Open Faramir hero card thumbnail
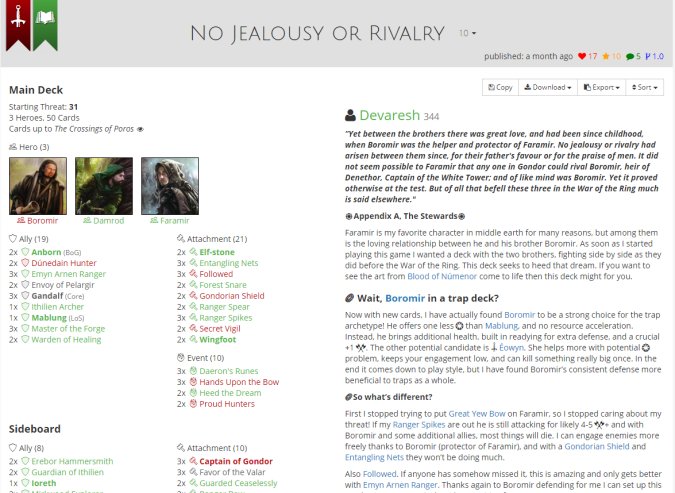The width and height of the screenshot is (675, 493). tap(170, 186)
